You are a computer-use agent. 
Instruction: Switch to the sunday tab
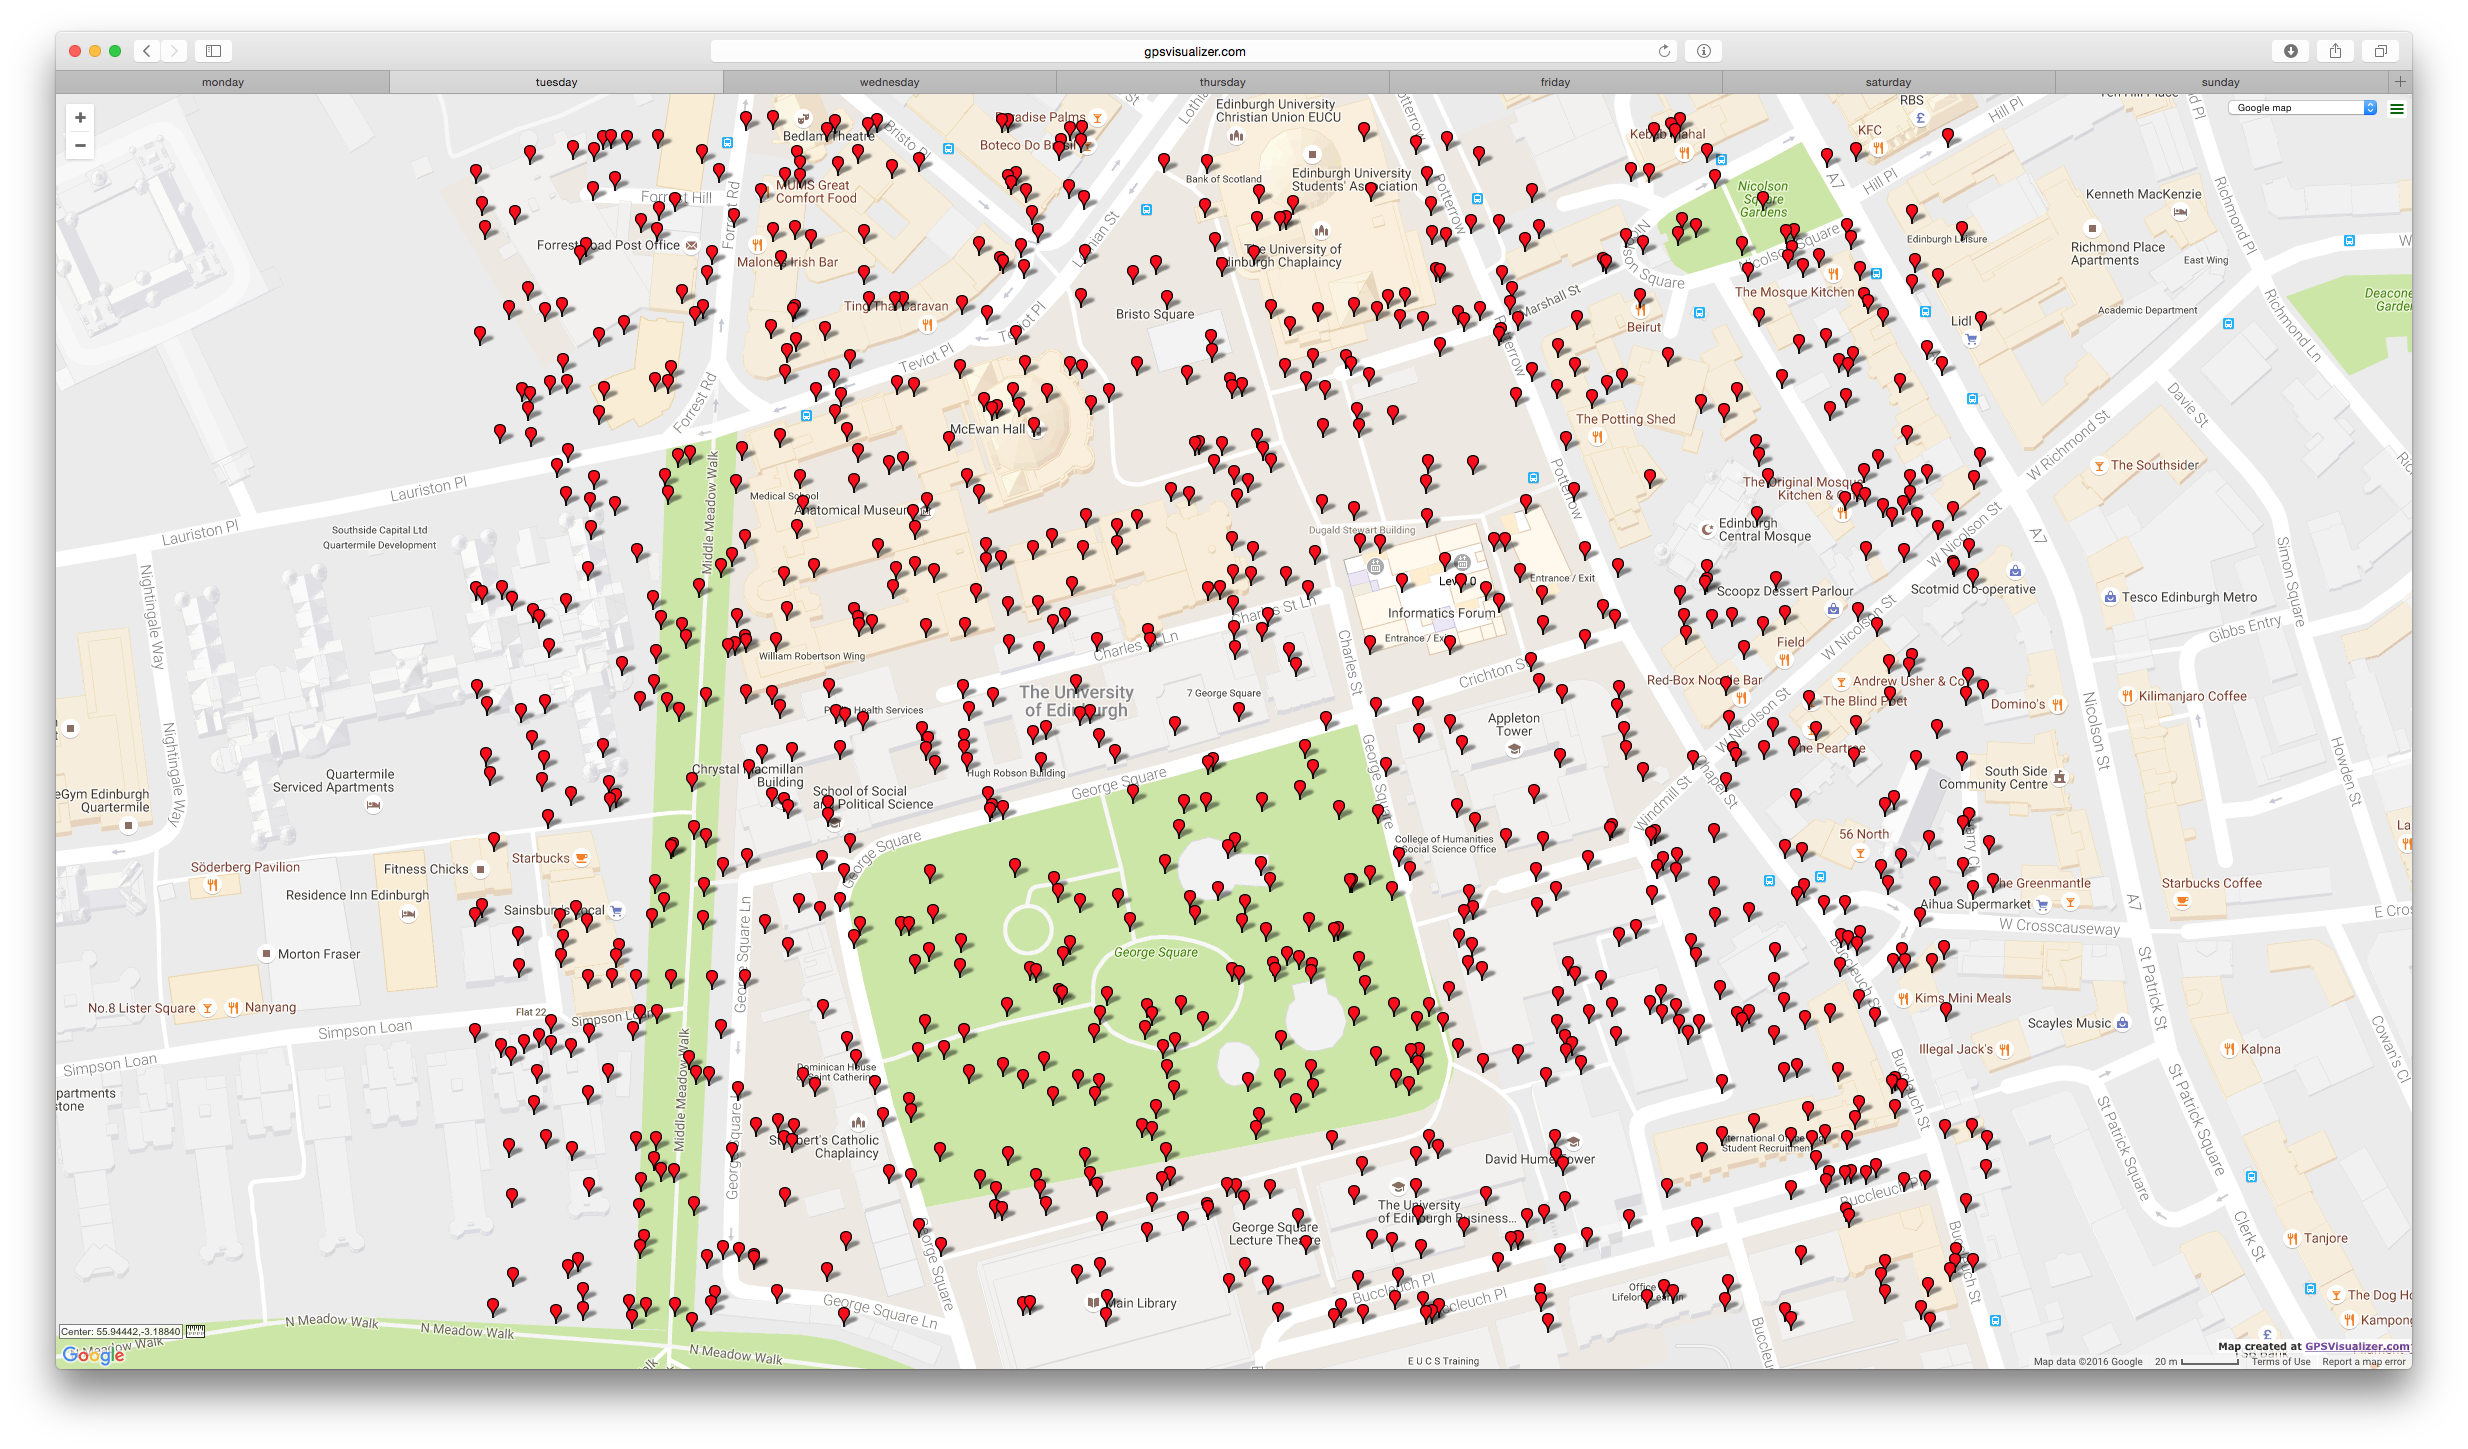2221,82
